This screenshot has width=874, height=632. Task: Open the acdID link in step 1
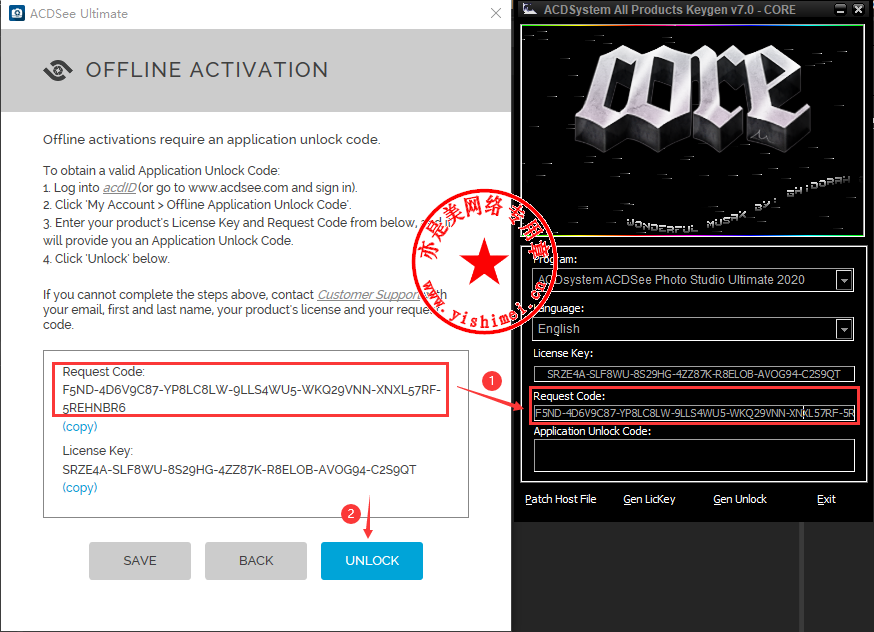click(x=120, y=188)
